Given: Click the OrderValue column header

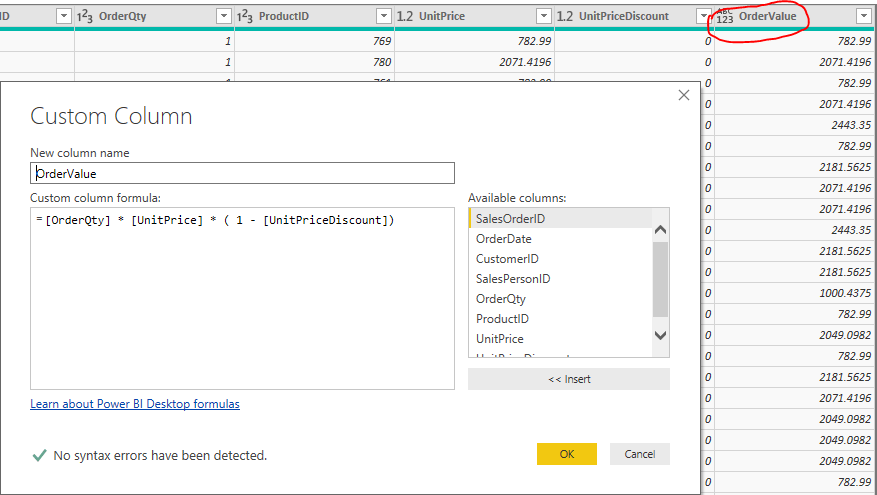Looking at the screenshot, I should 794,16.
